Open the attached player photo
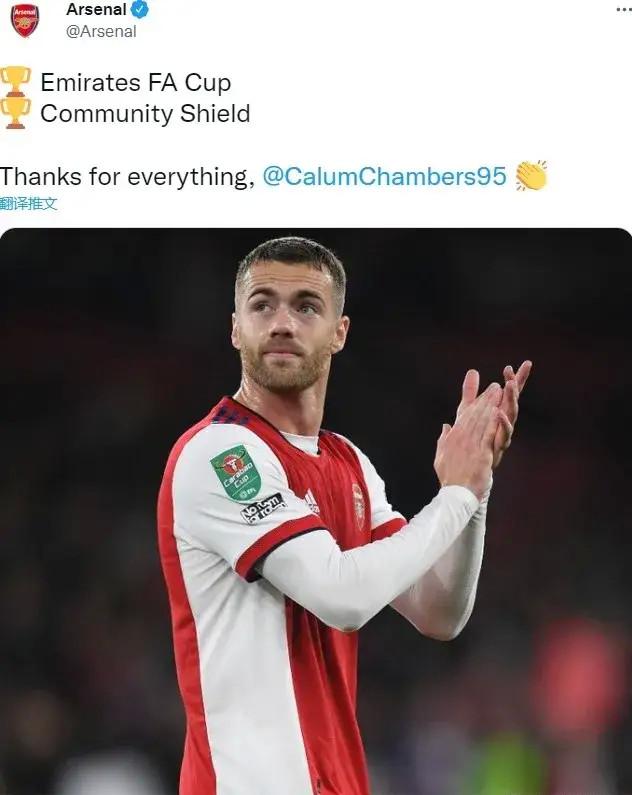This screenshot has height=795, width=632. [316, 512]
